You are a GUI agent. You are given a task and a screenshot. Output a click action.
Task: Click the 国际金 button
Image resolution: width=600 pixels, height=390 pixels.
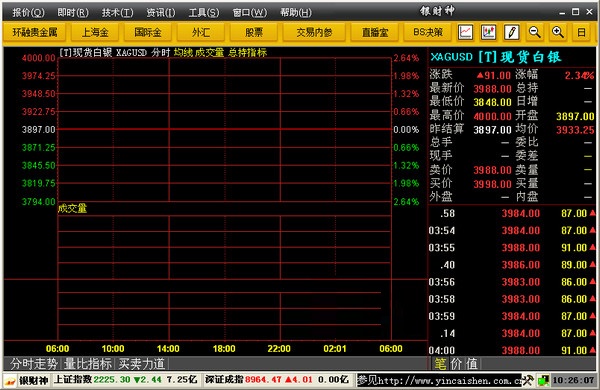[148, 32]
